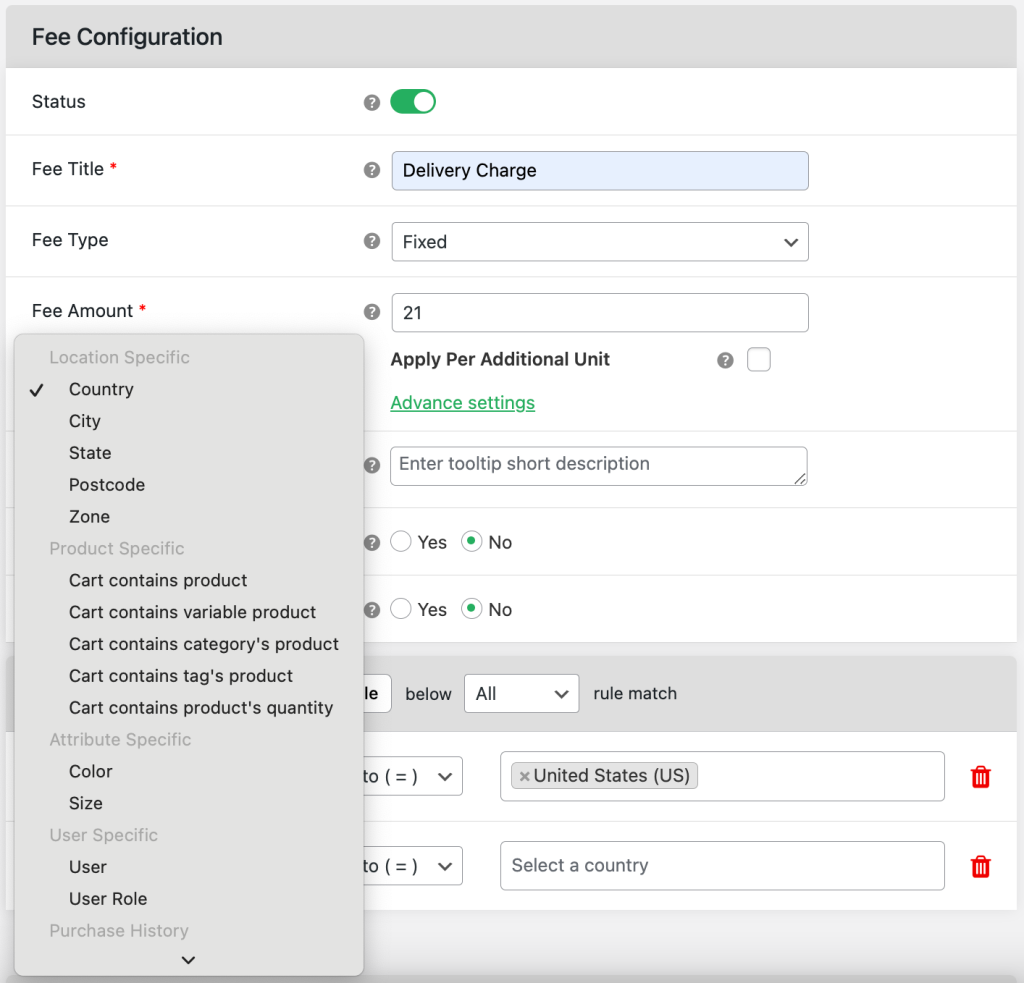
Task: Click the help icon next to Status
Action: 372,103
